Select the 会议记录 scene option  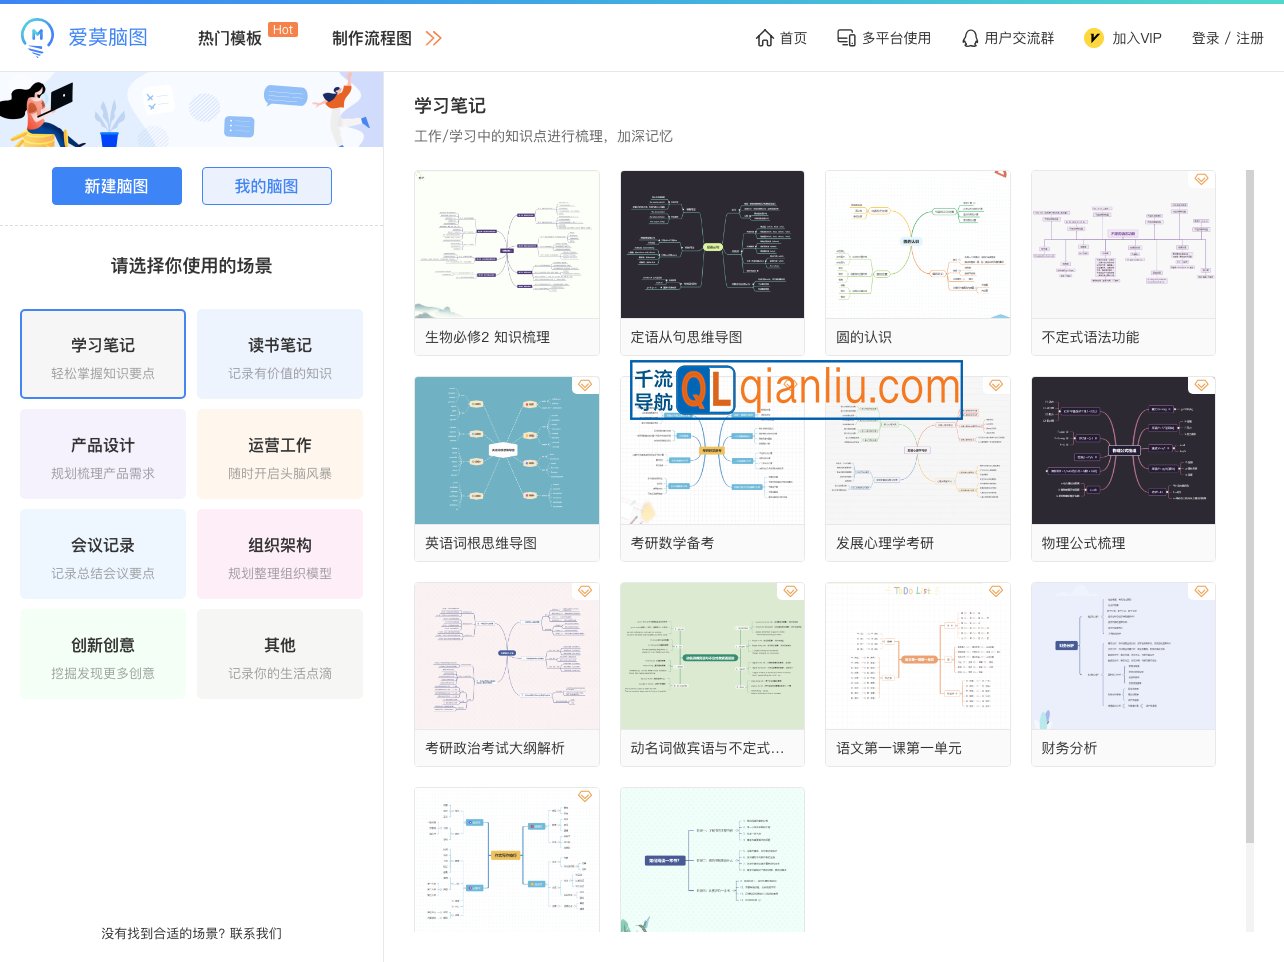[x=102, y=554]
